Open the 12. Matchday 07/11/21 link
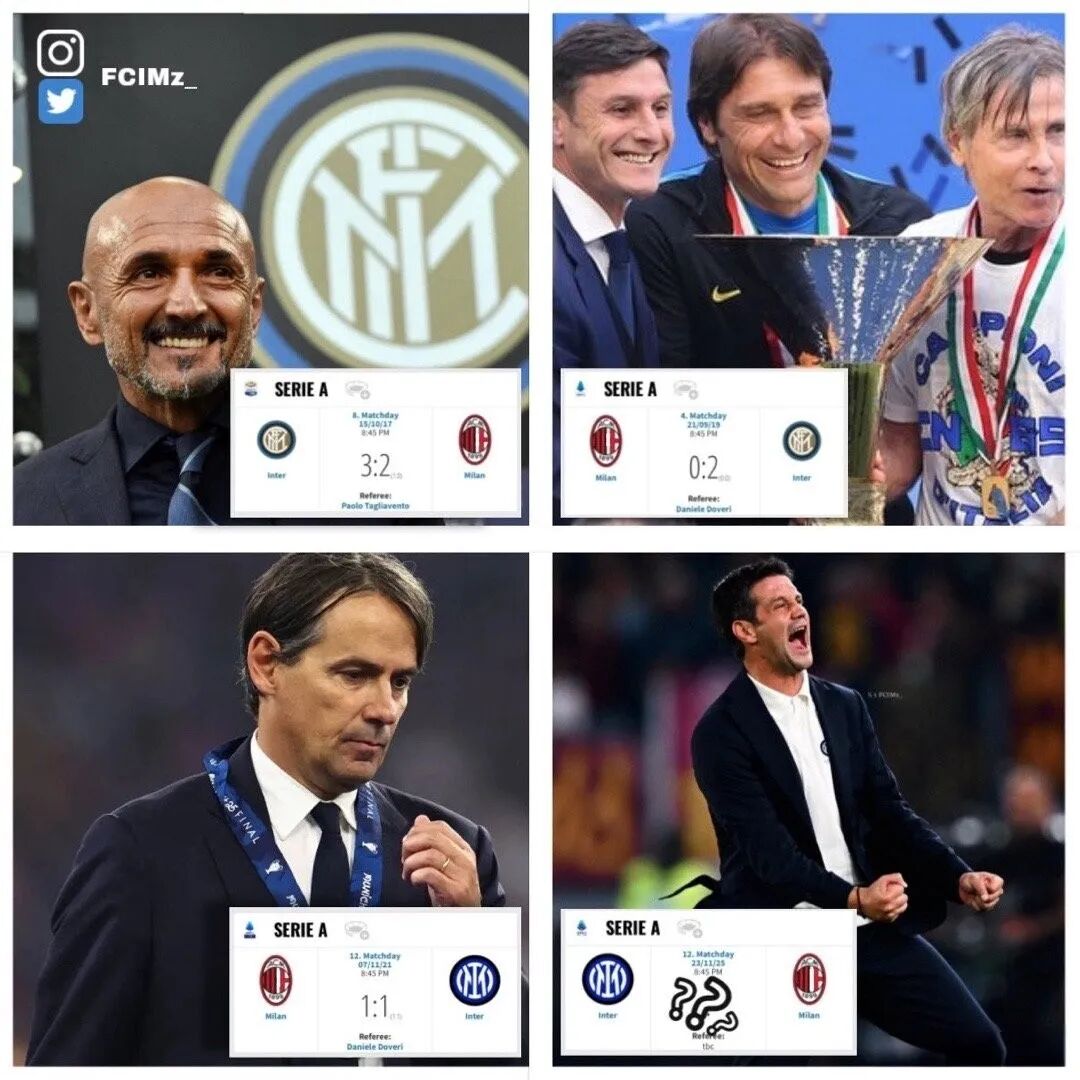Image resolution: width=1080 pixels, height=1080 pixels. (375, 960)
